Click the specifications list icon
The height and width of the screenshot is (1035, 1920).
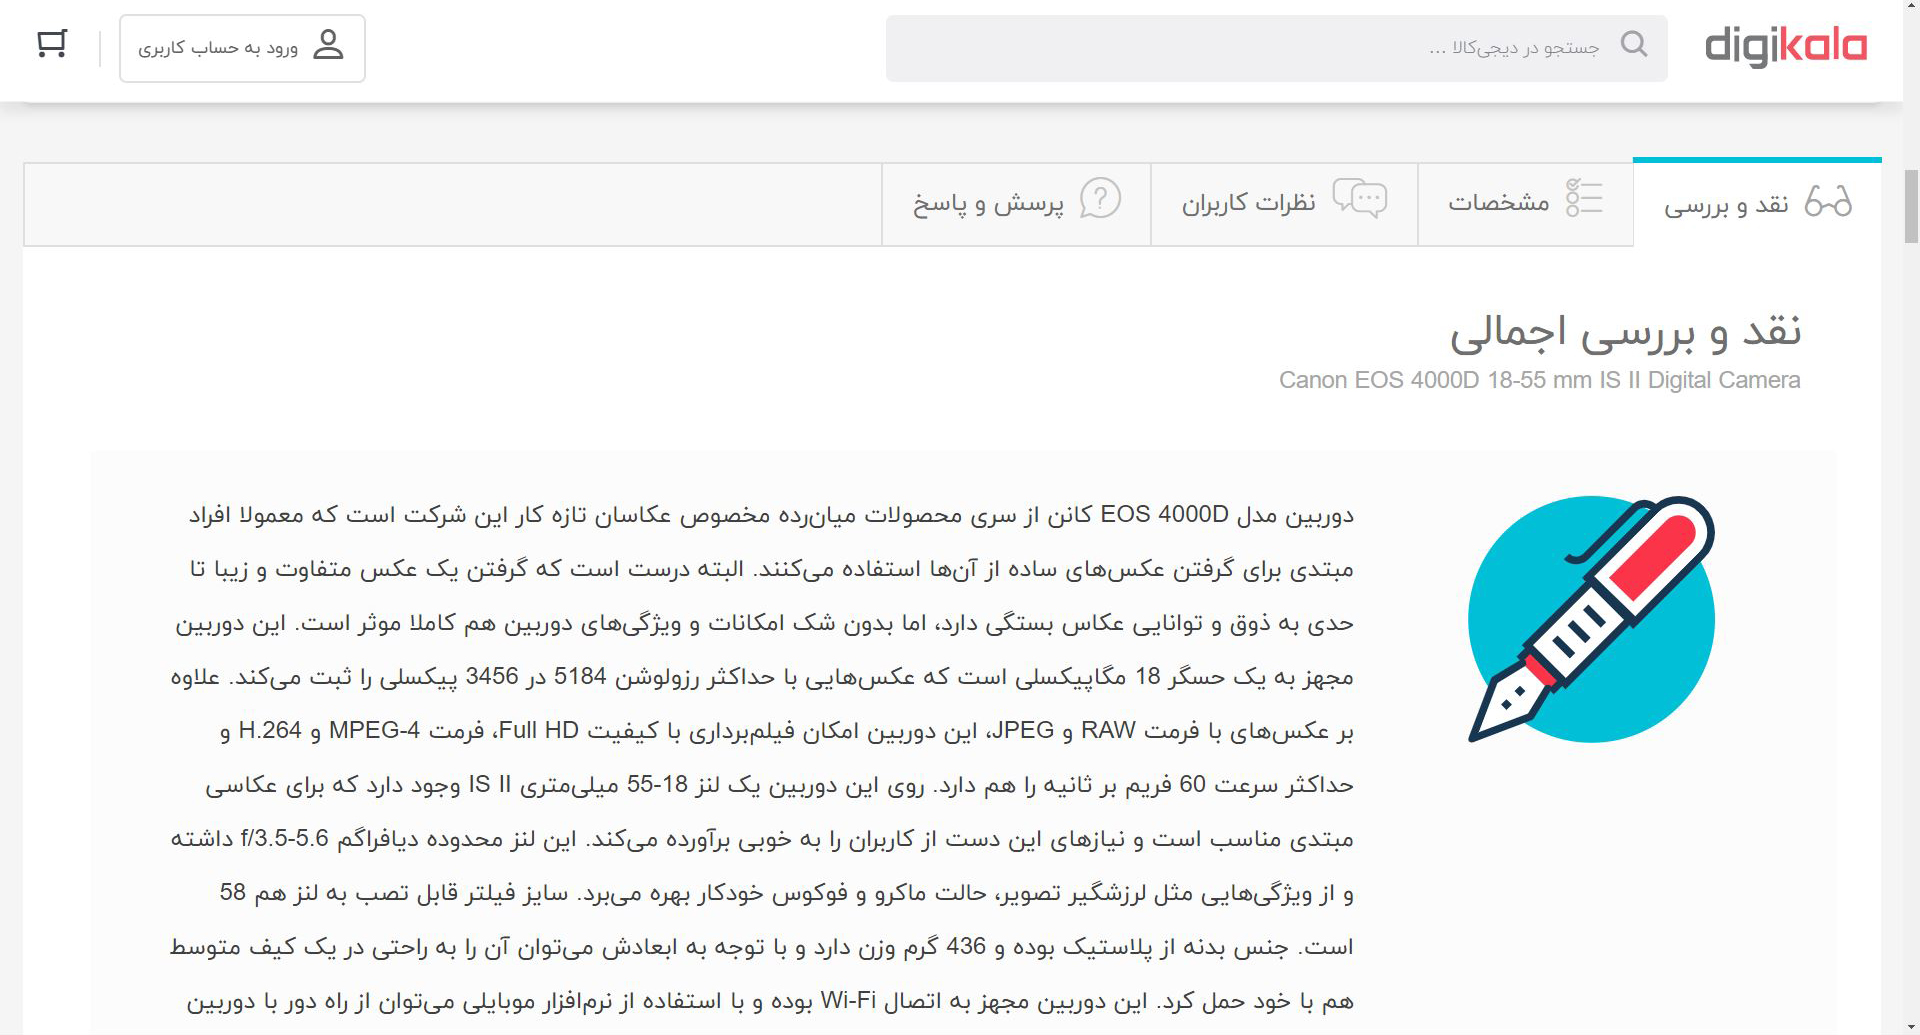(x=1584, y=199)
